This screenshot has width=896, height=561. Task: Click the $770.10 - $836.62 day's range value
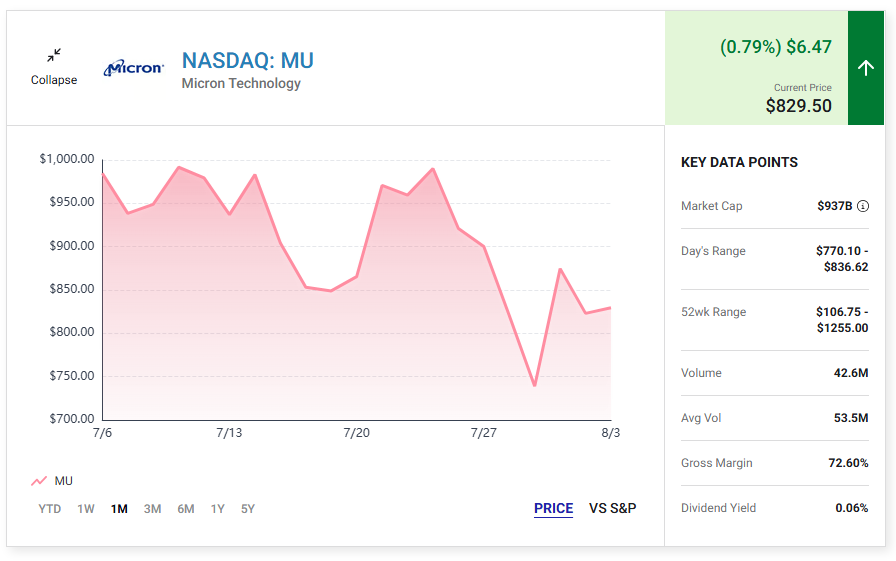coord(842,259)
